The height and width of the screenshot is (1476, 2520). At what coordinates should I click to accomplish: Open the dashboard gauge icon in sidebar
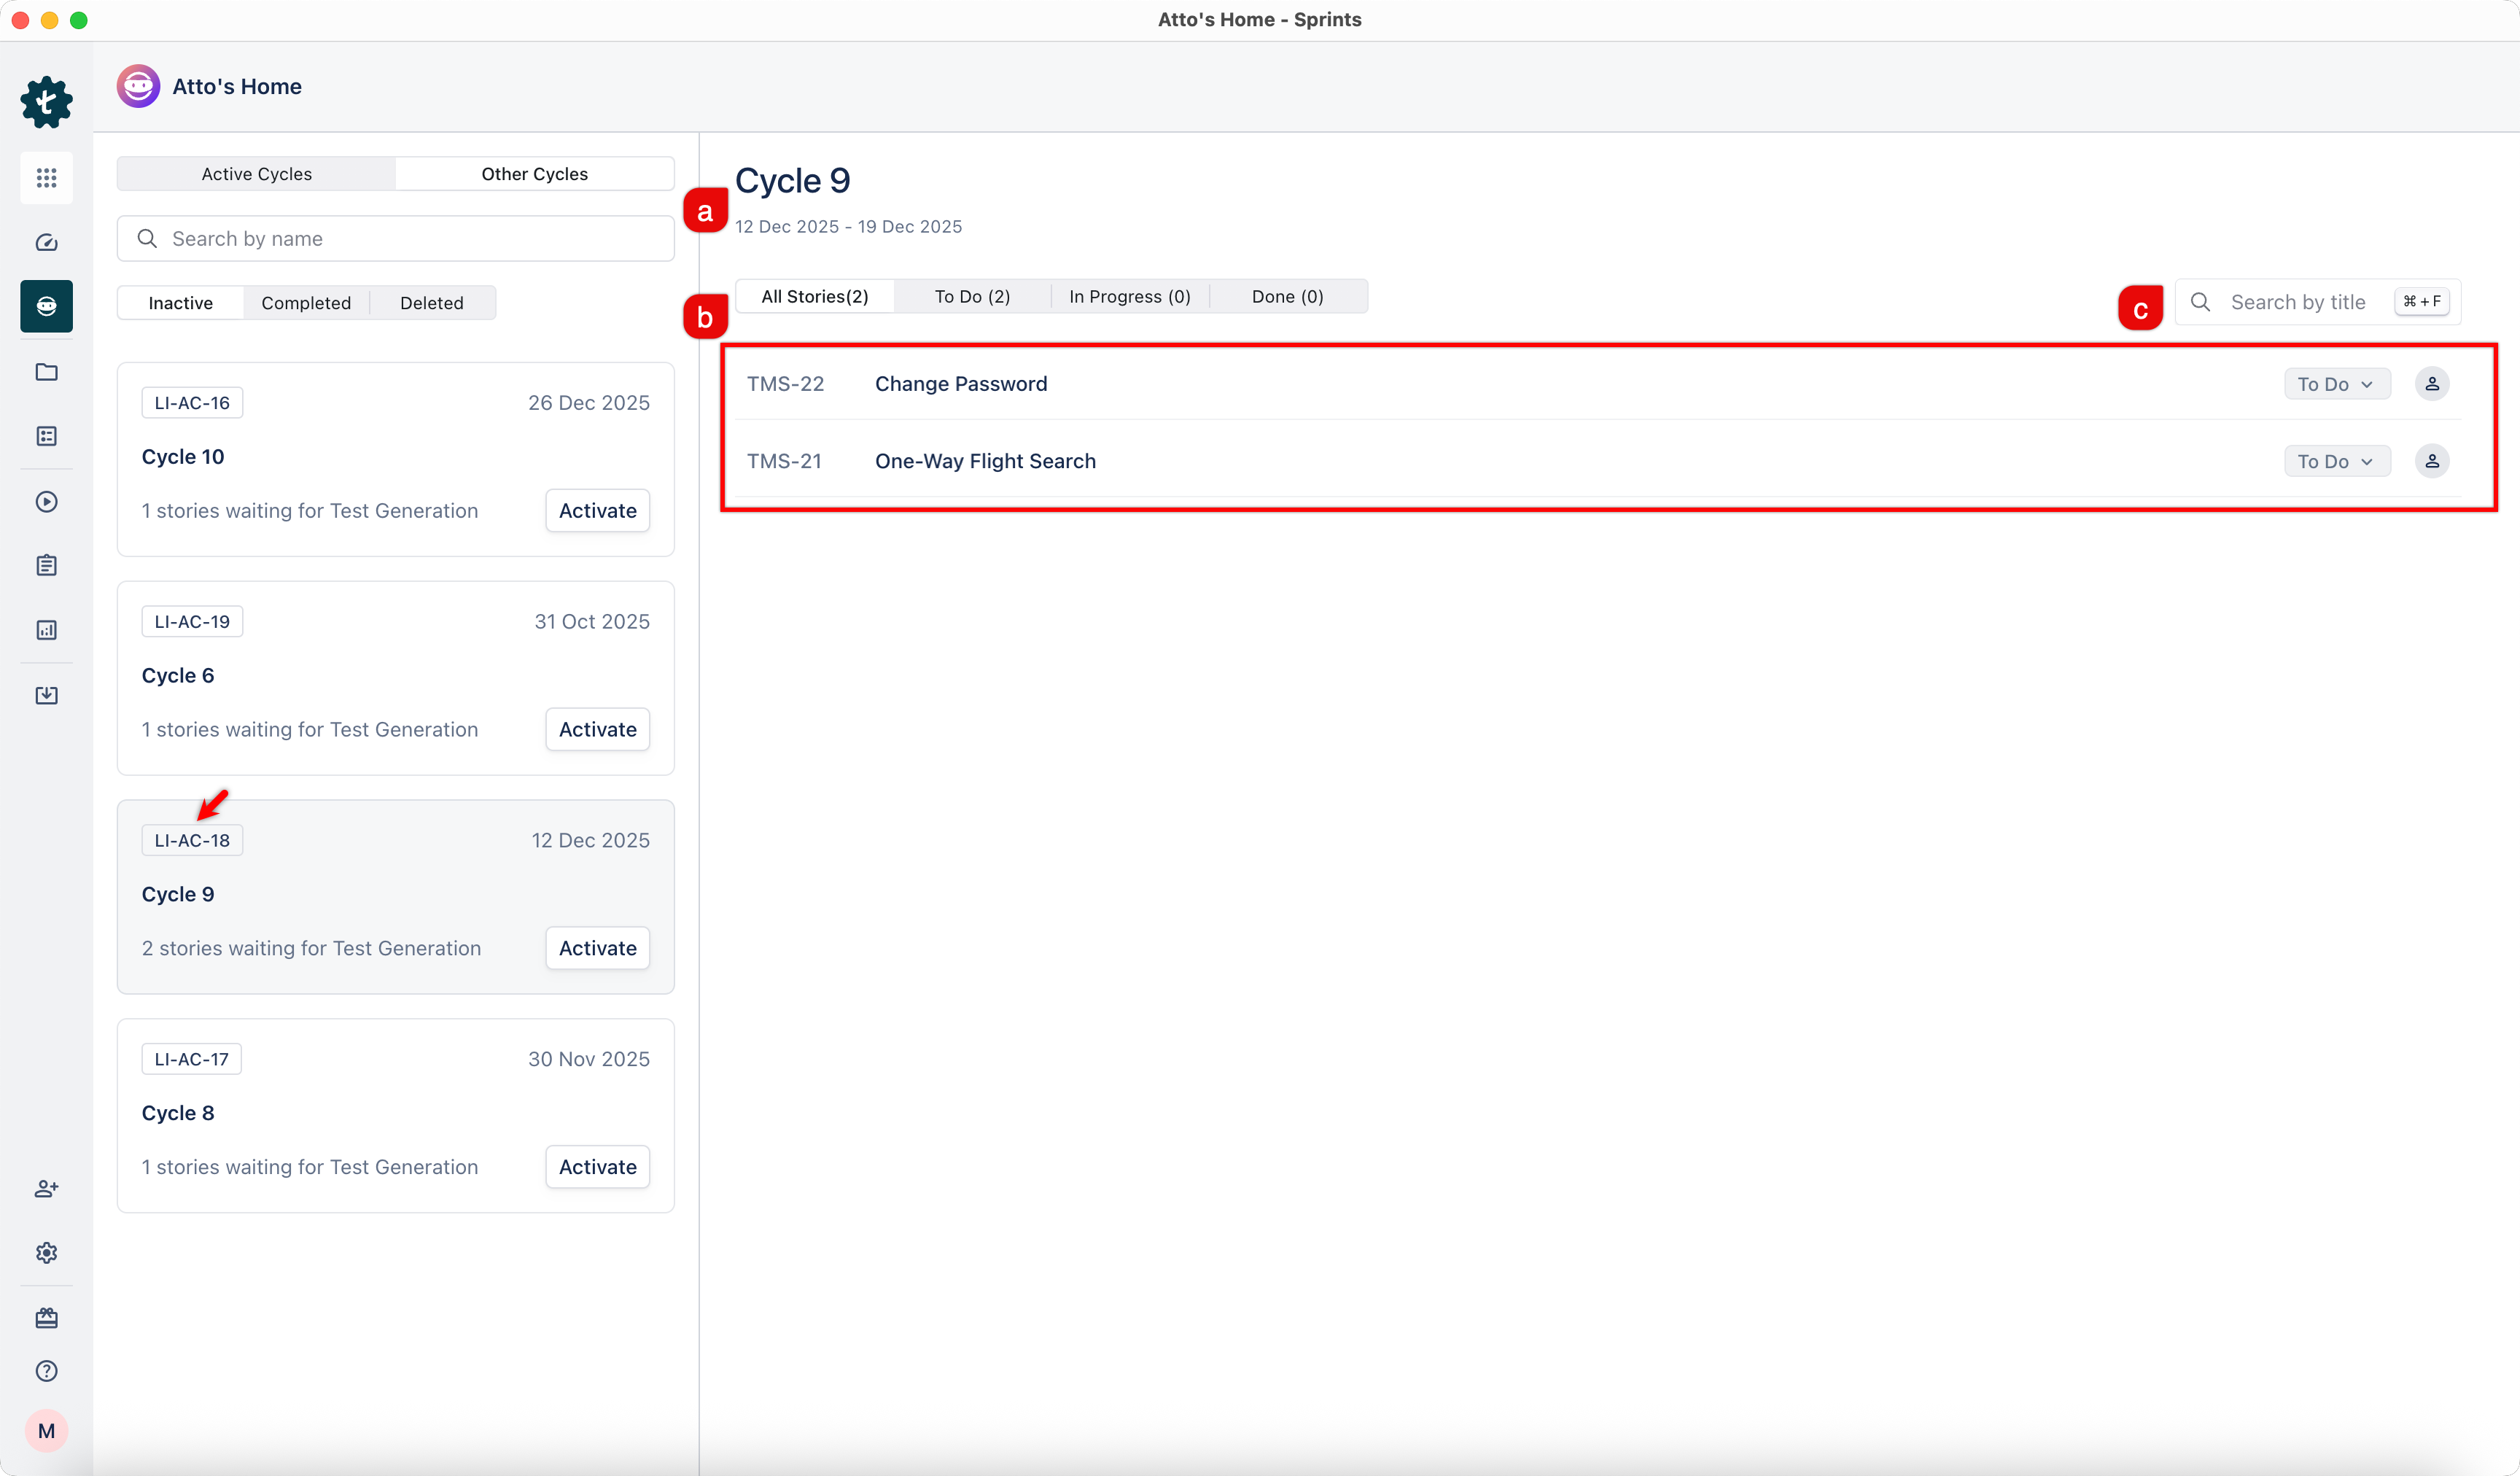coord(46,243)
